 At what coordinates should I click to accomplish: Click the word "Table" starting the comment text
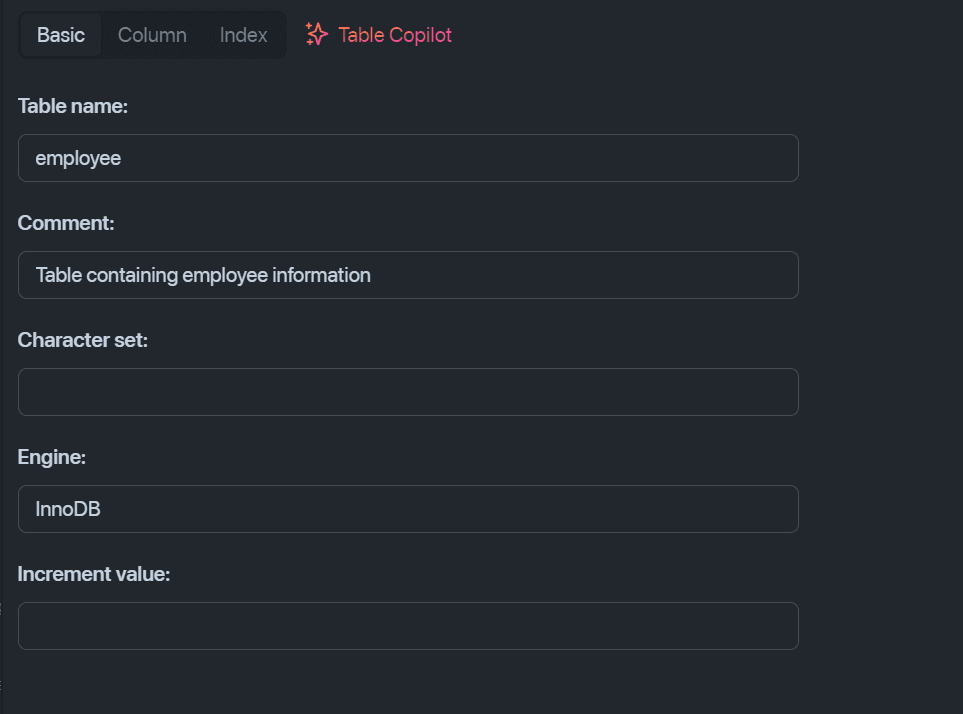pyautogui.click(x=58, y=275)
